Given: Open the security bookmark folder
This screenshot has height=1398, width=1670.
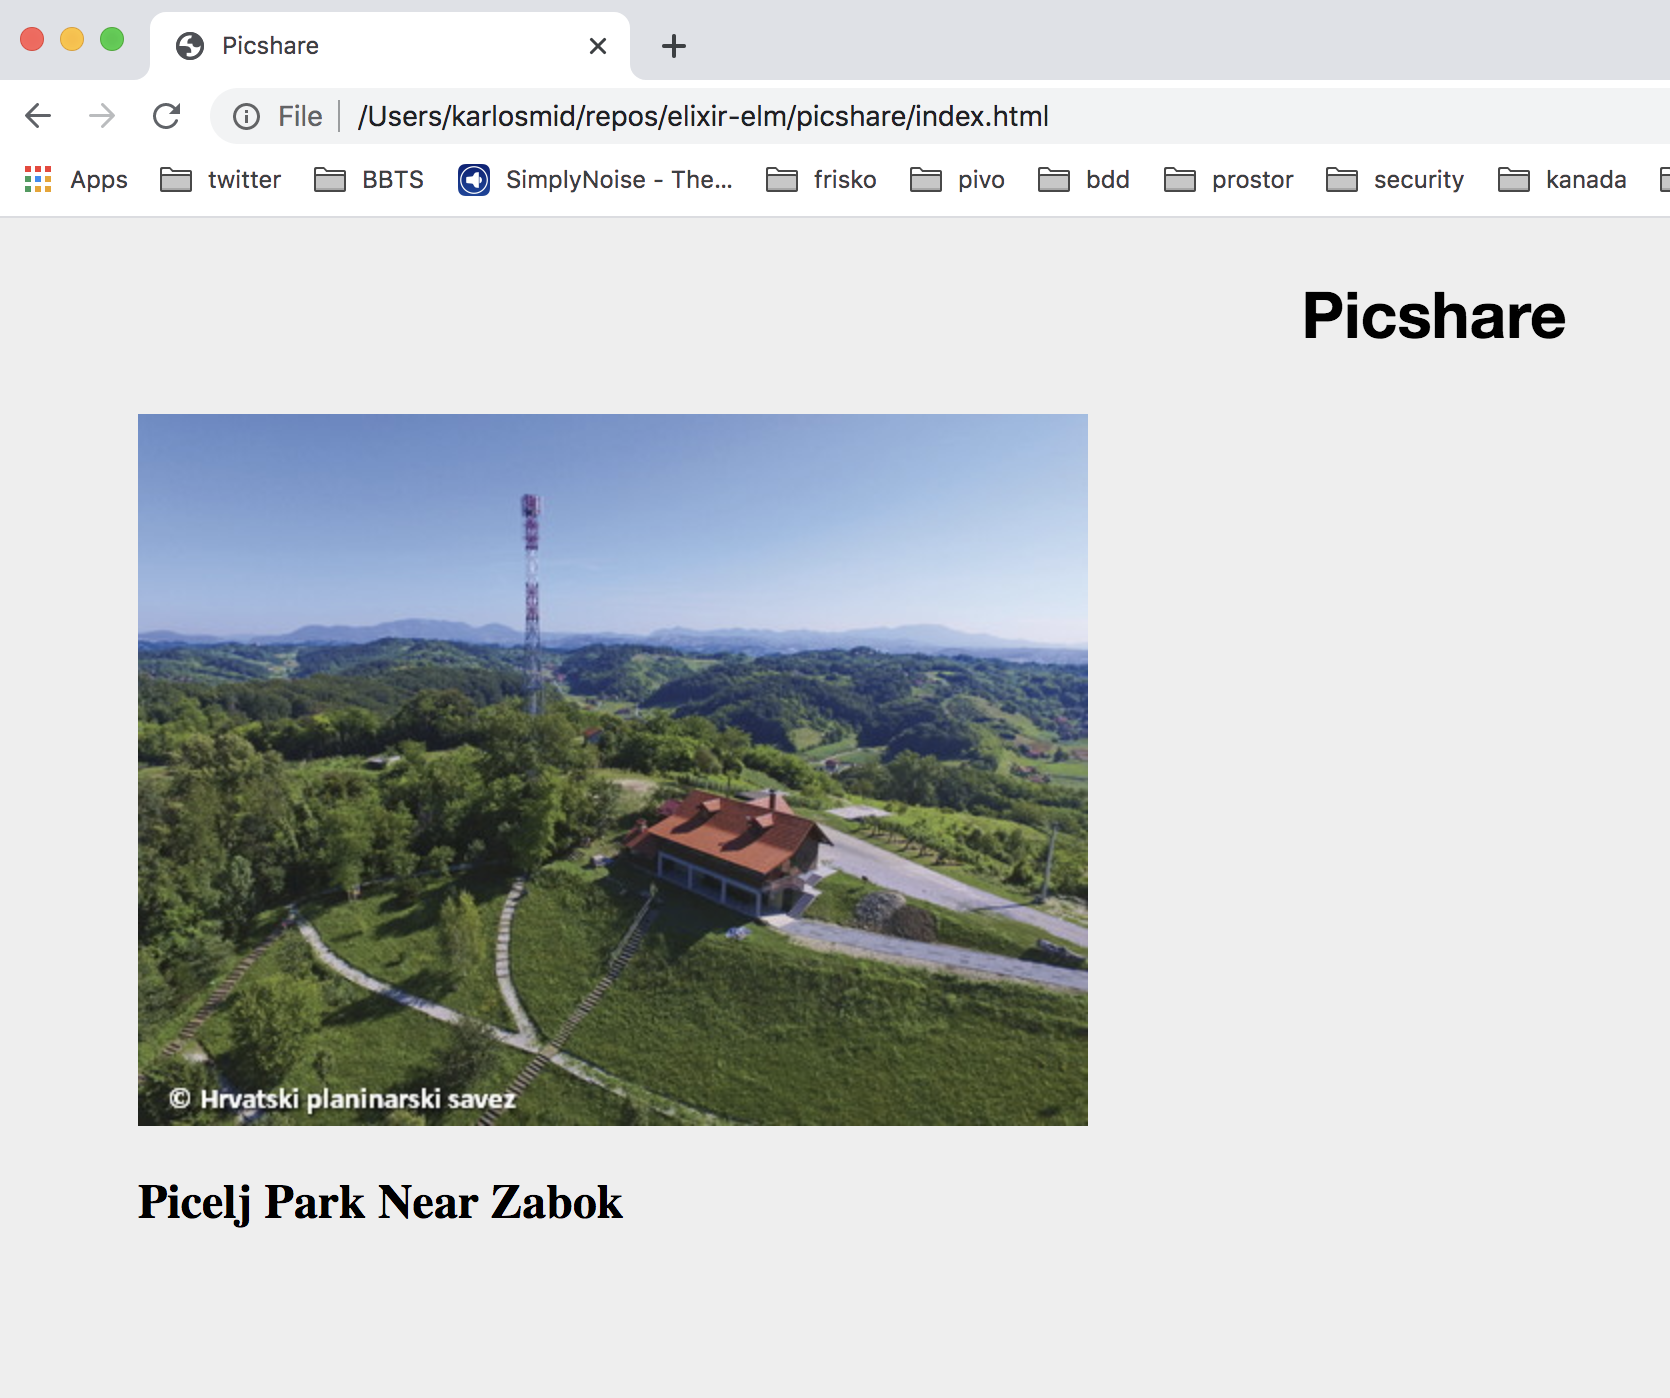Looking at the screenshot, I should point(1395,180).
